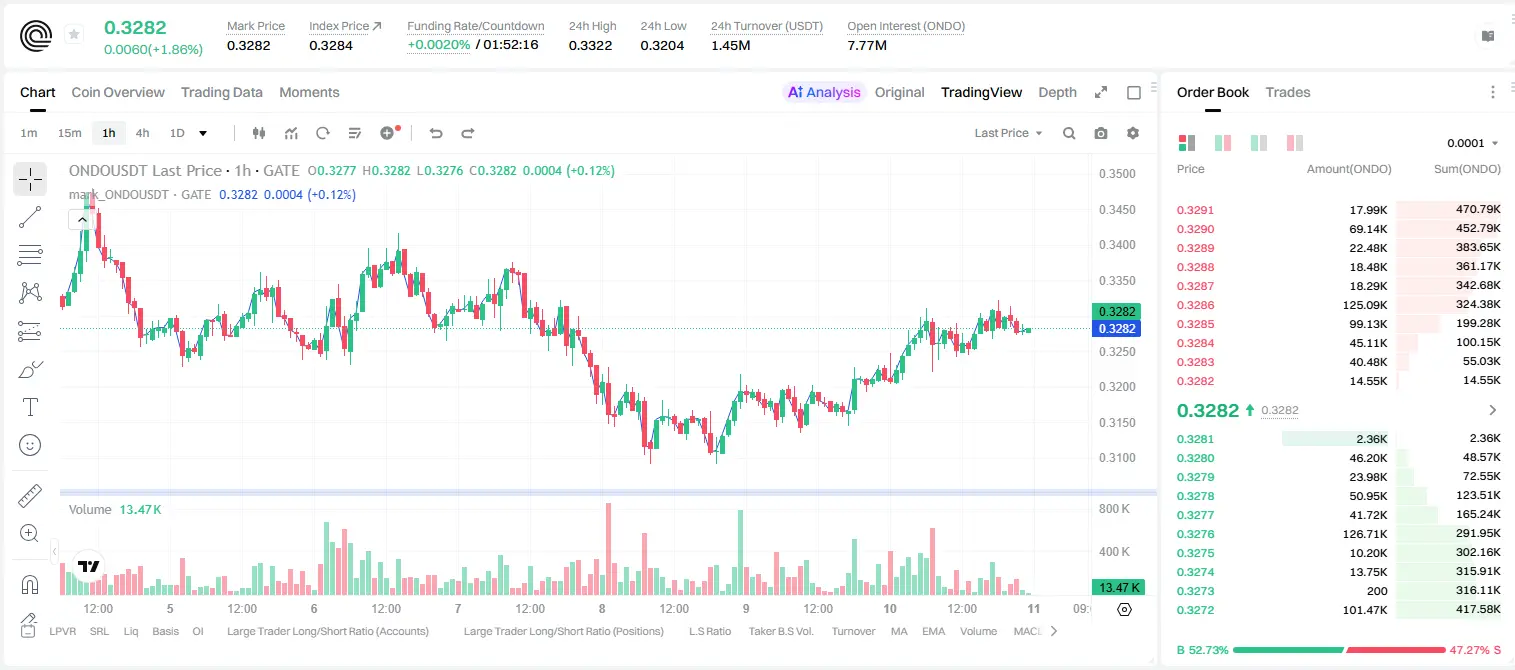
Task: Show only sell orders in order book
Action: pos(1295,143)
